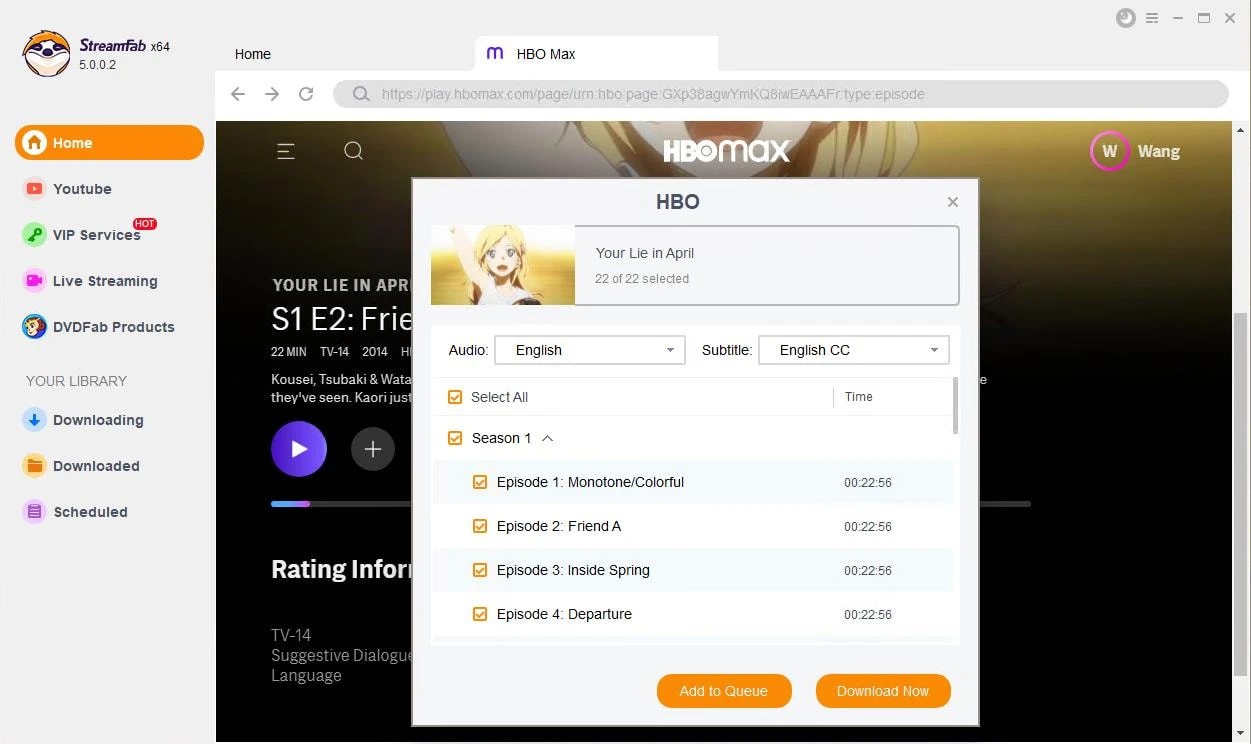1251x744 pixels.
Task: Open the Downloaded files list
Action: click(x=95, y=465)
